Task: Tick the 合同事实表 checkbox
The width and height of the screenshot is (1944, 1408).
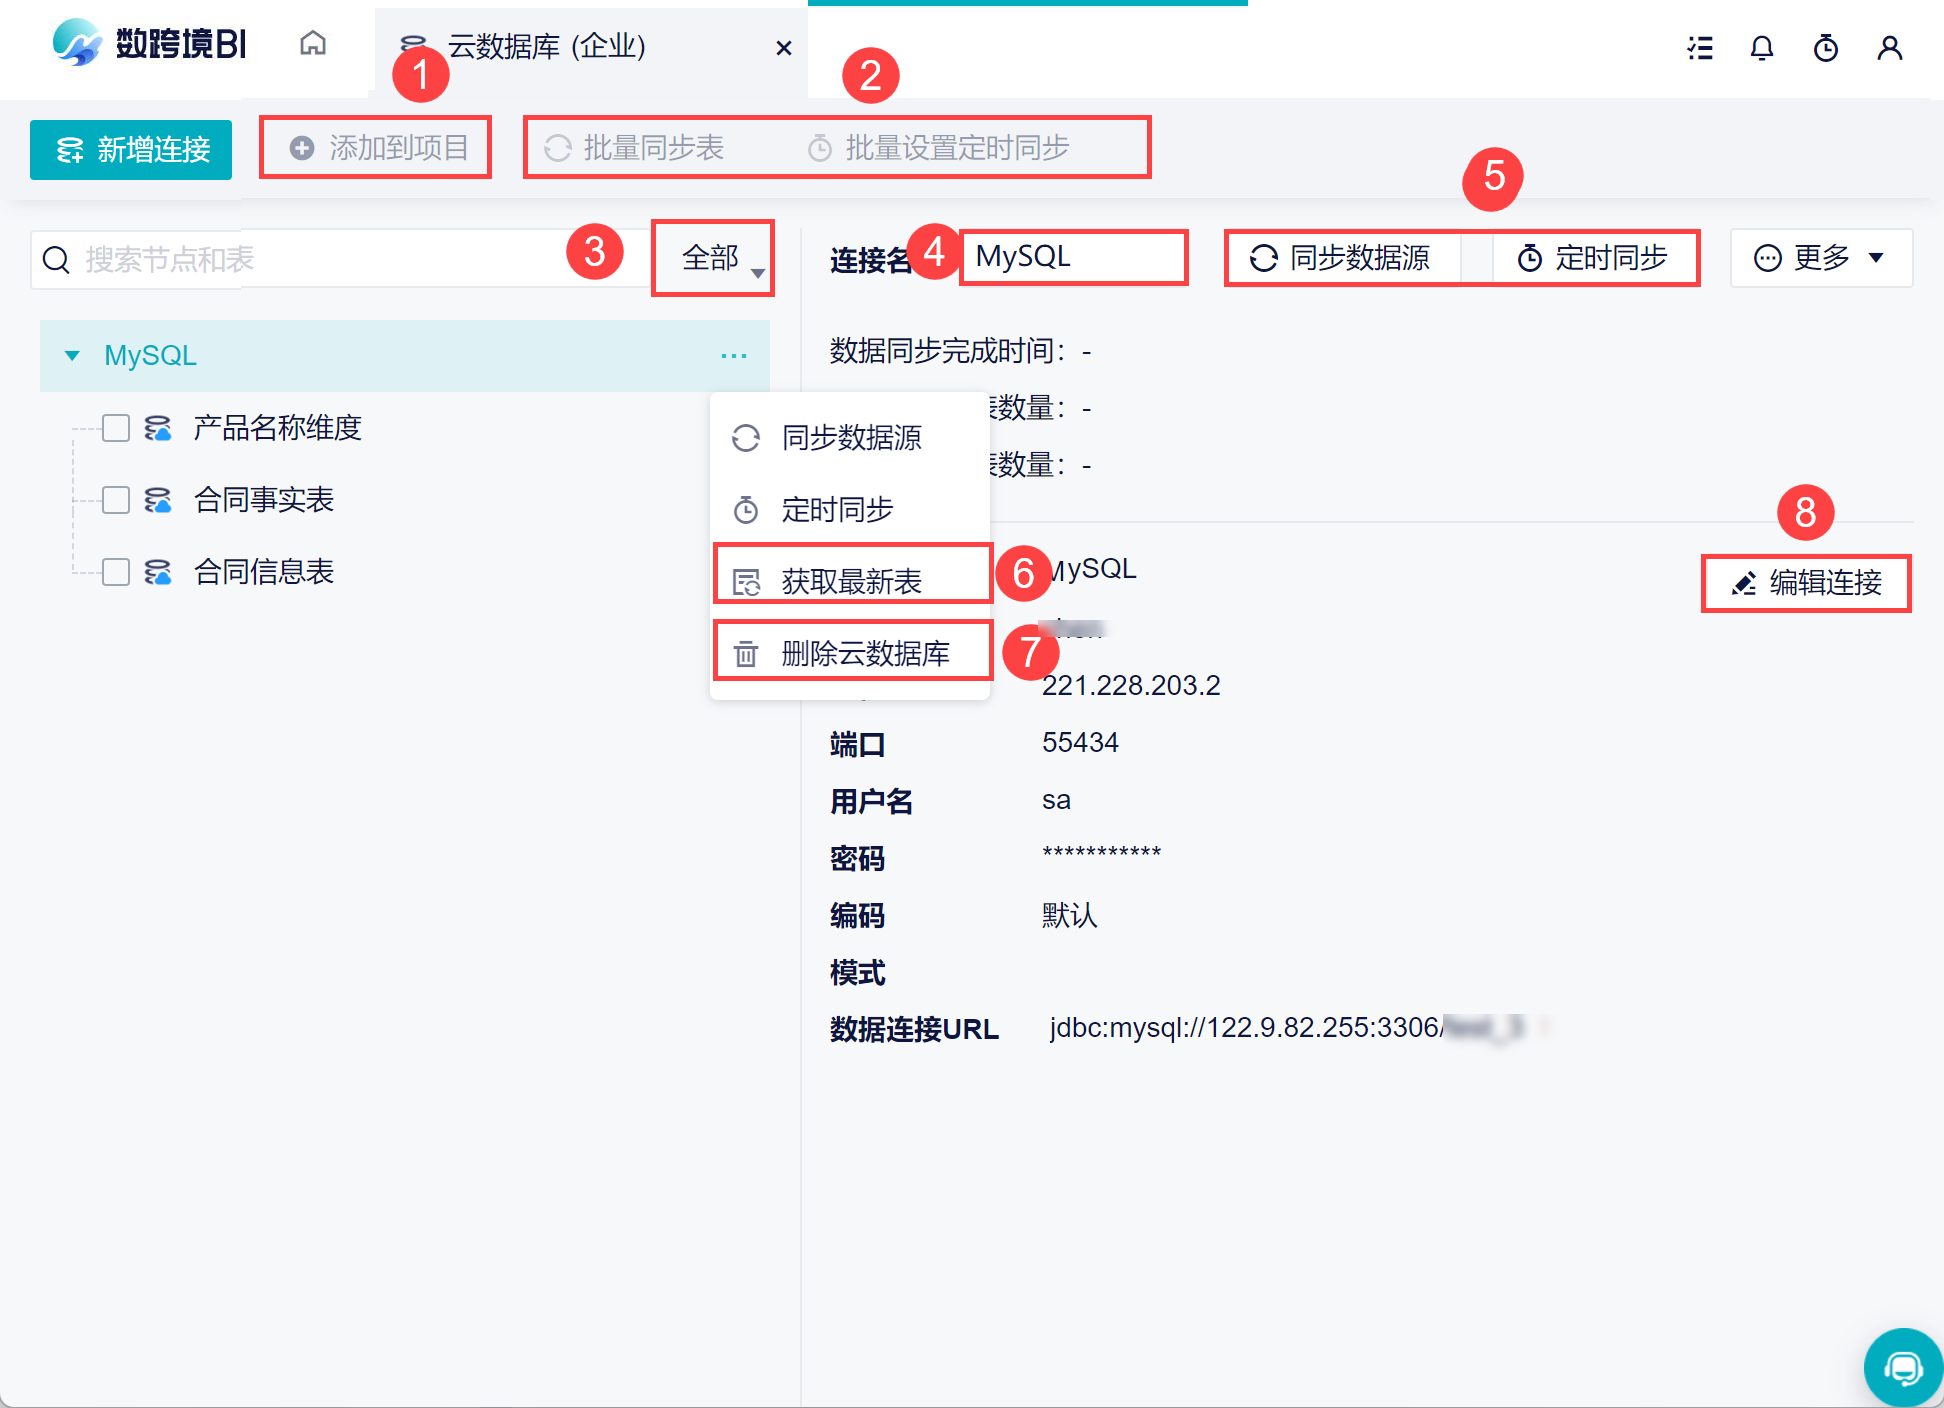Action: 116,500
